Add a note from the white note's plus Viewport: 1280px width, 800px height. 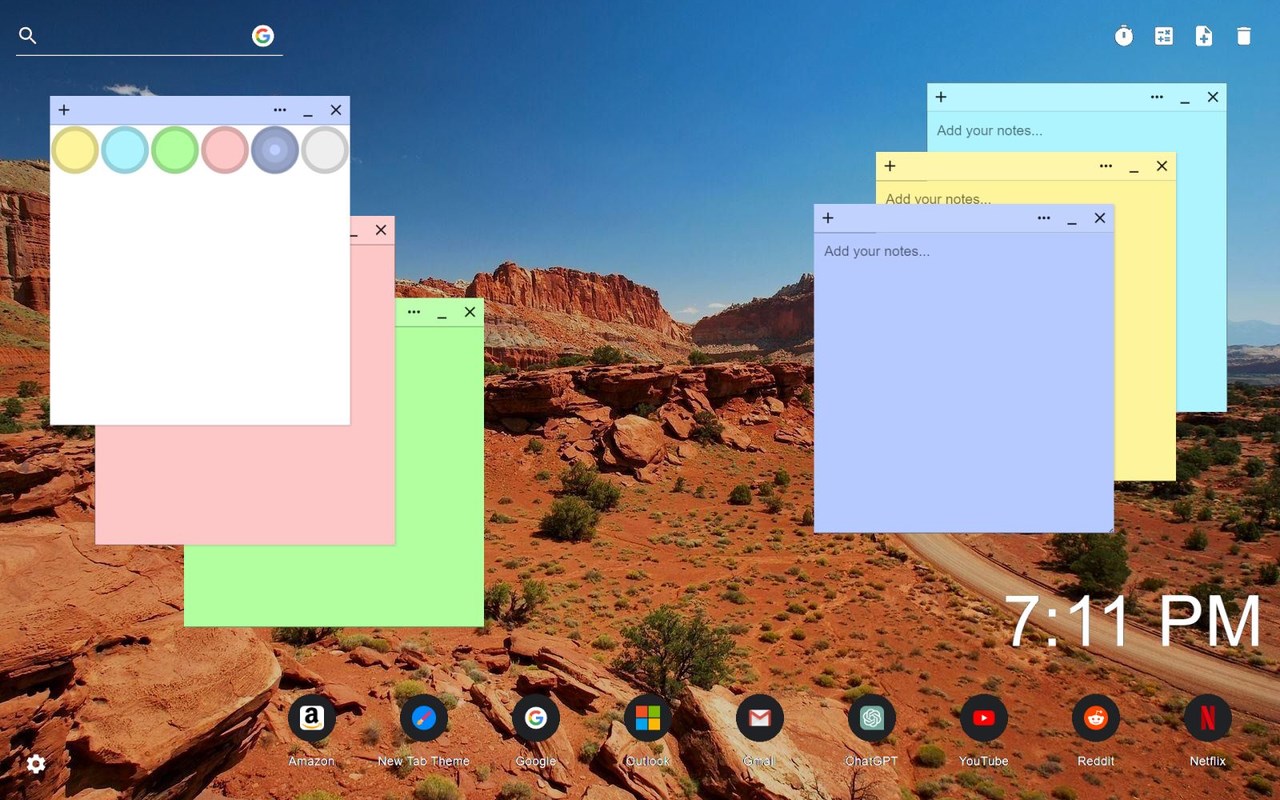coord(64,110)
